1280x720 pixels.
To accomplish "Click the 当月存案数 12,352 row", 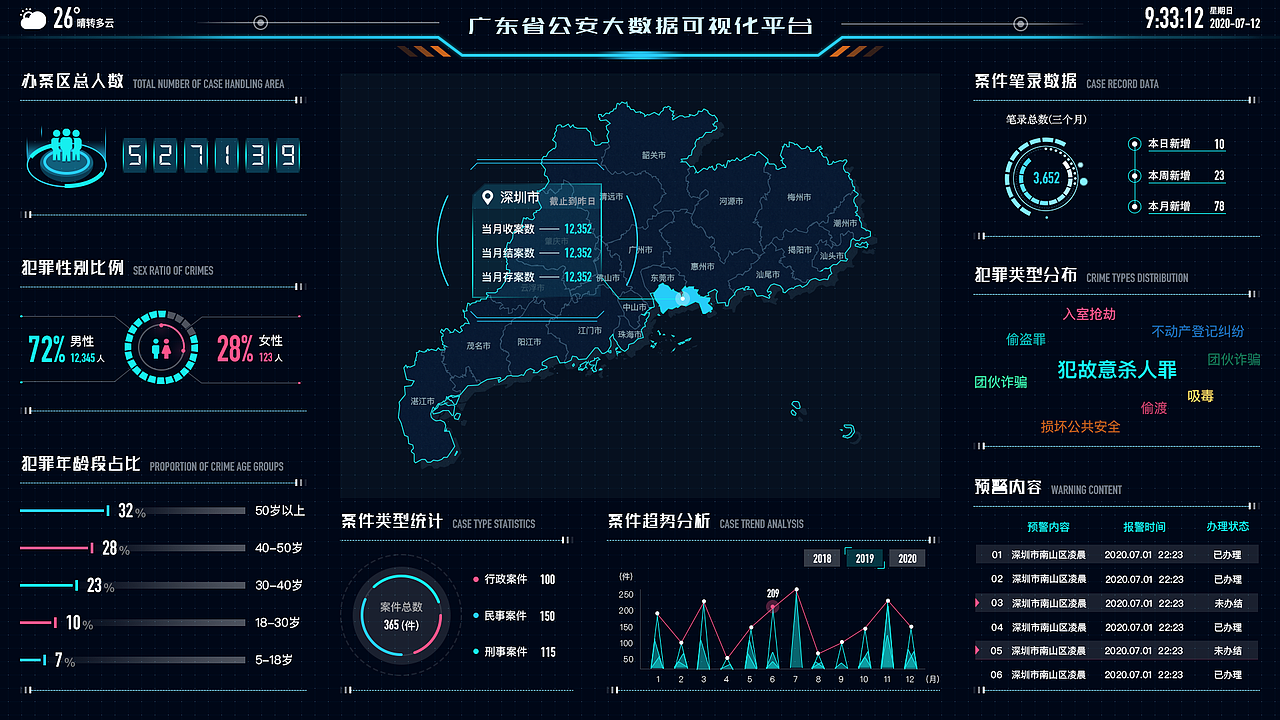I will pos(537,277).
